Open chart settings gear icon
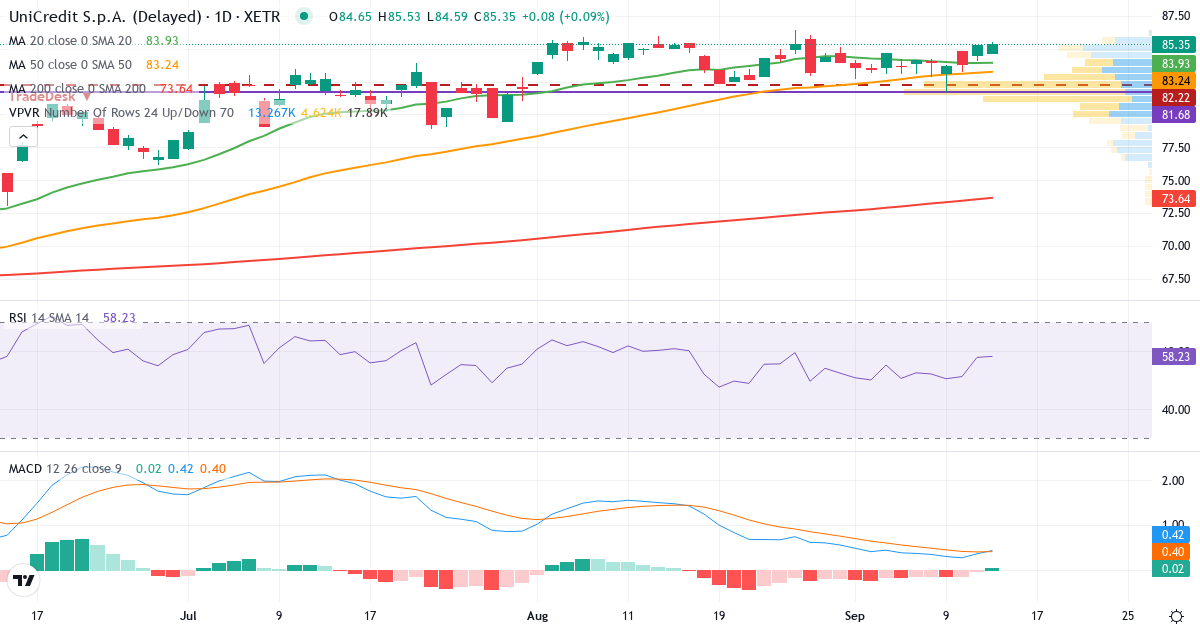The width and height of the screenshot is (1200, 630). [x=1176, y=614]
